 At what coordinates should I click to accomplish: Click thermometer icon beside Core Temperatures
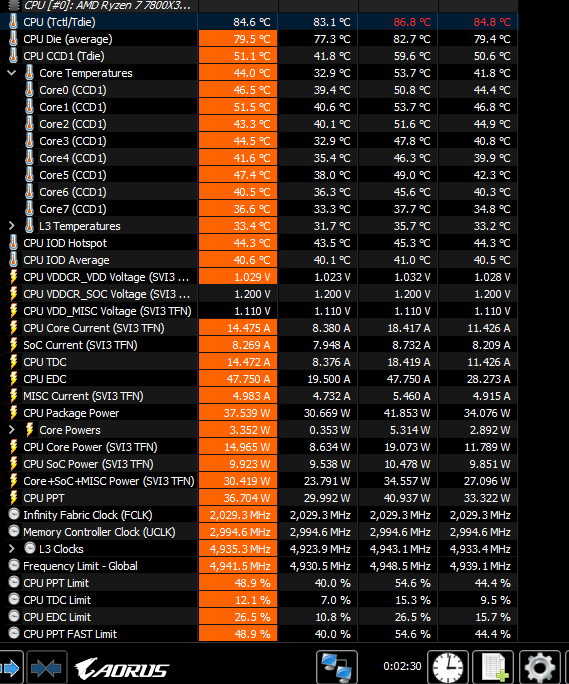(29, 73)
